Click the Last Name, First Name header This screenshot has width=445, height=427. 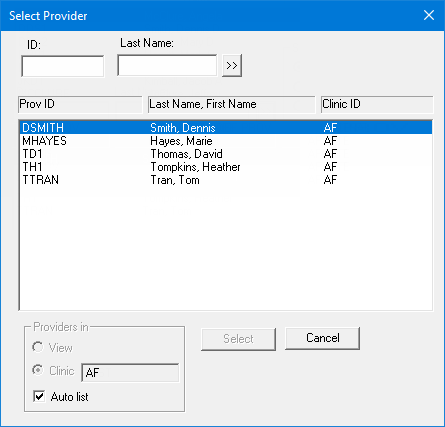pyautogui.click(x=231, y=104)
